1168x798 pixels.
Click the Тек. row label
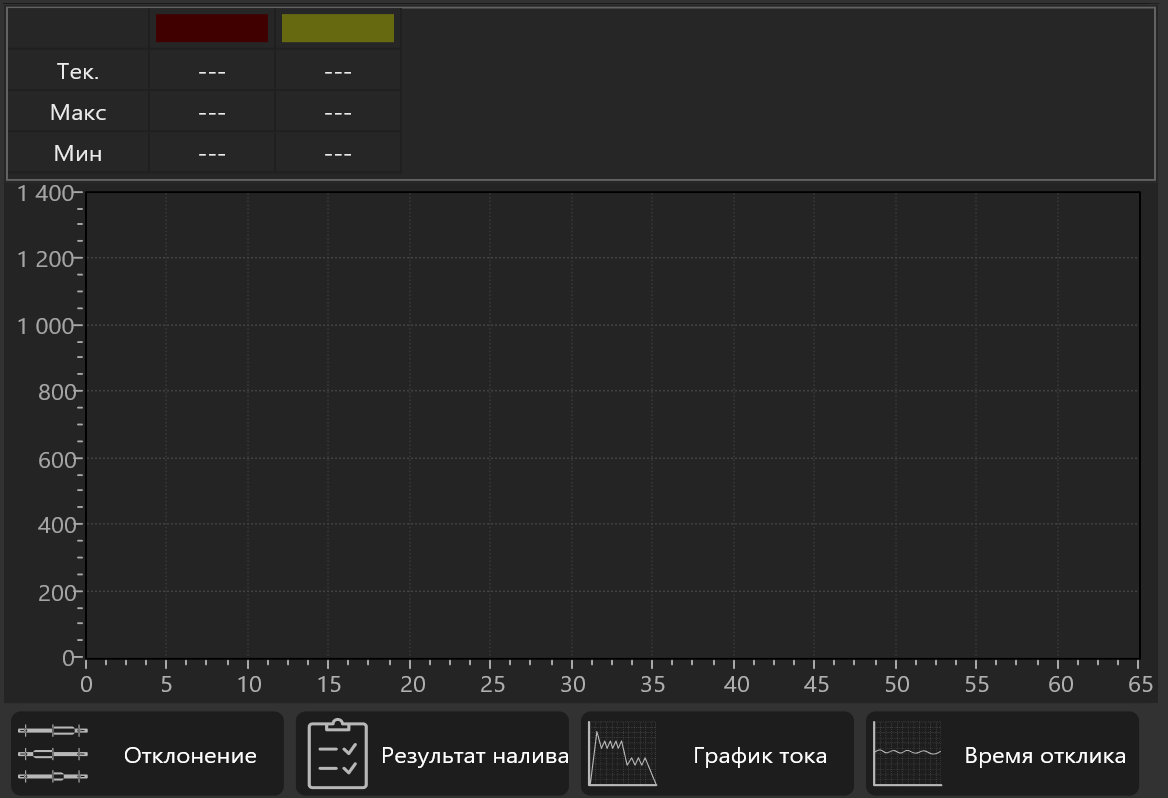pyautogui.click(x=77, y=71)
